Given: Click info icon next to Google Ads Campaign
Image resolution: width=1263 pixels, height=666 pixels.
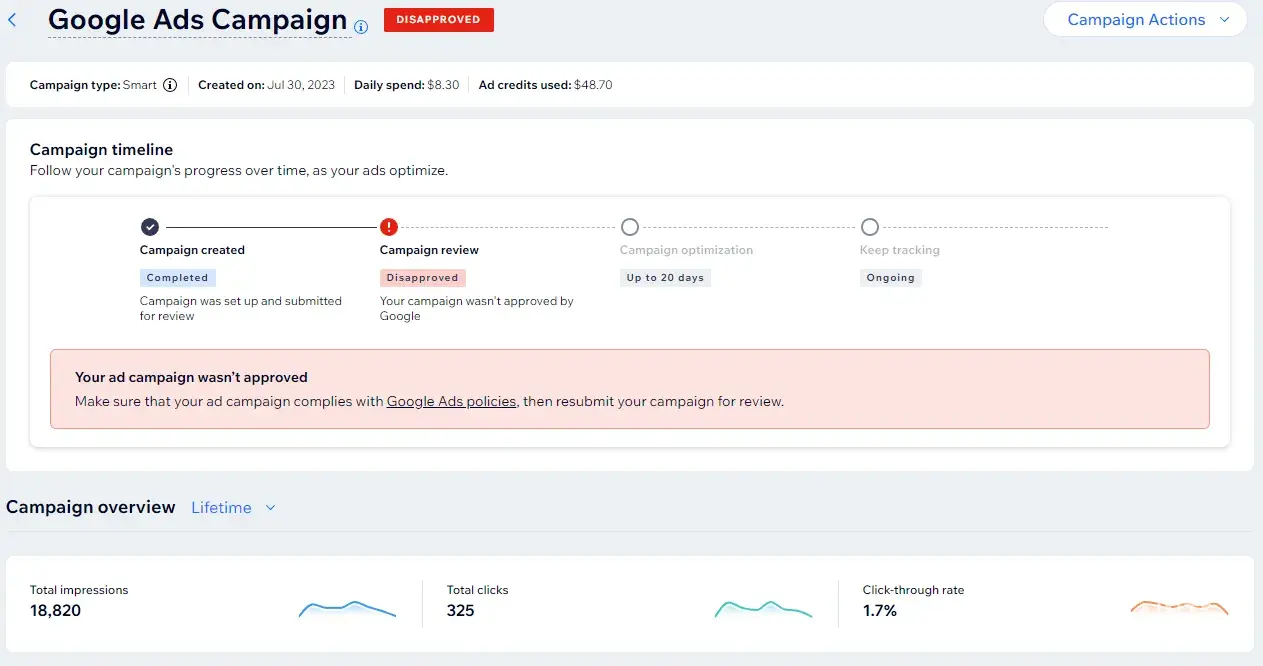Looking at the screenshot, I should tap(361, 27).
